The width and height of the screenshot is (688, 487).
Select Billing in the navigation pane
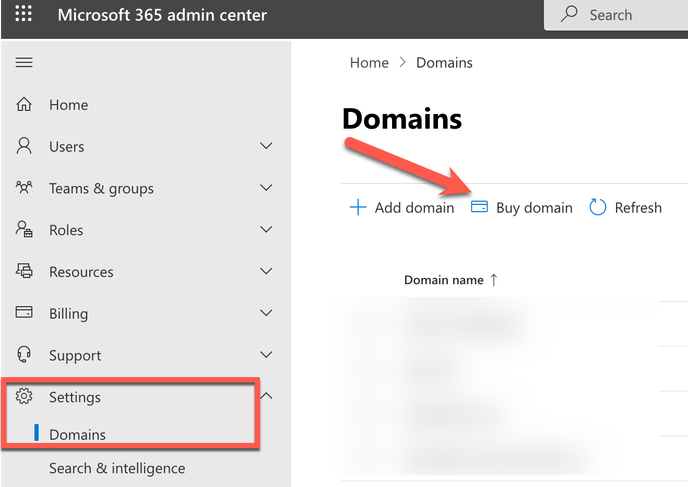[x=146, y=313]
